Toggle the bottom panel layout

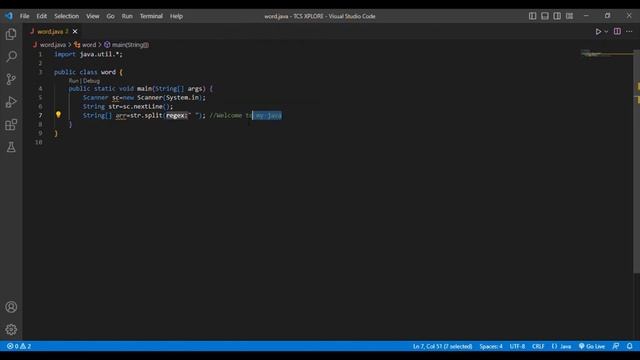[545, 16]
